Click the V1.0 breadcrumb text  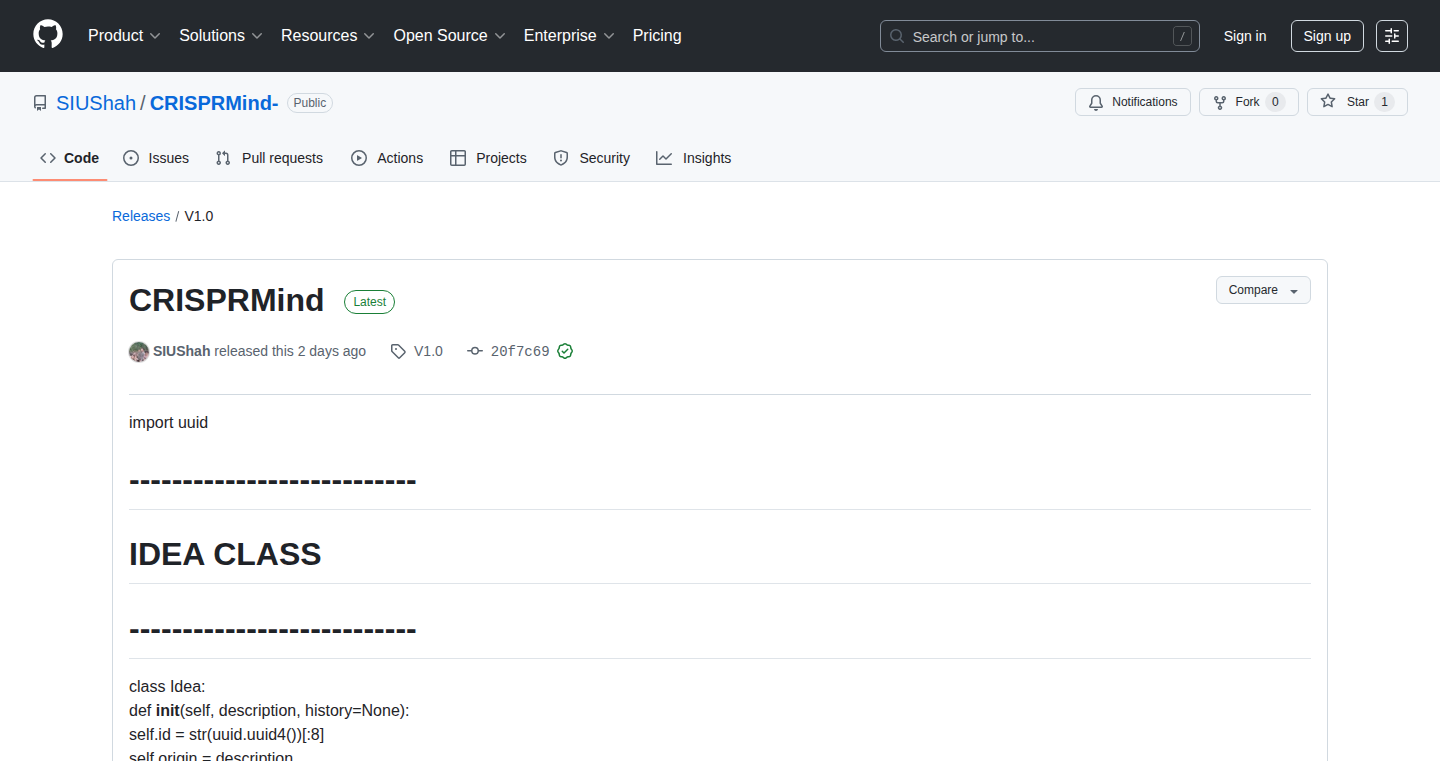pyautogui.click(x=199, y=216)
